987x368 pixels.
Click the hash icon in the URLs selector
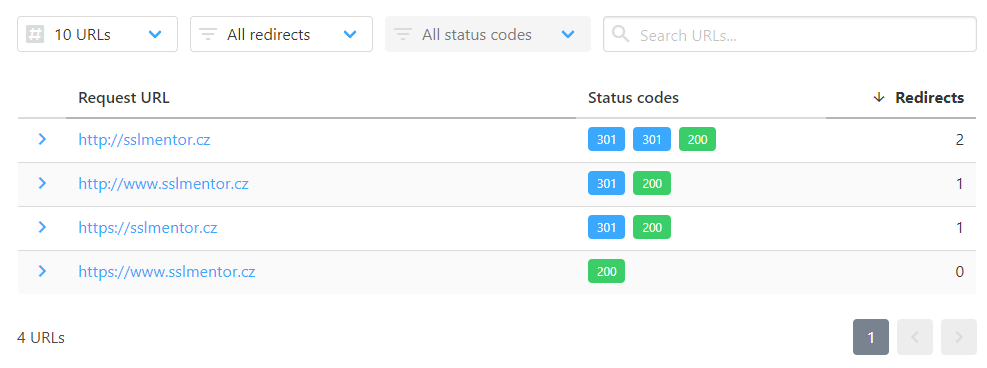[x=35, y=34]
